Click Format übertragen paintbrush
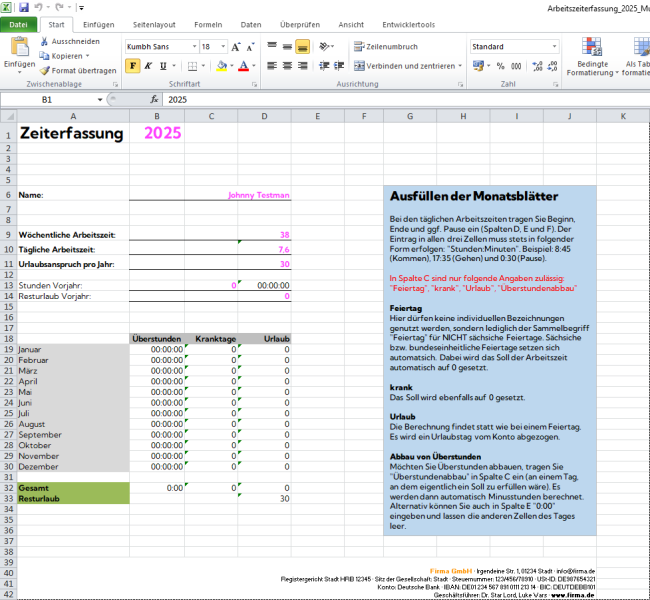The height and width of the screenshot is (600, 650). click(78, 70)
